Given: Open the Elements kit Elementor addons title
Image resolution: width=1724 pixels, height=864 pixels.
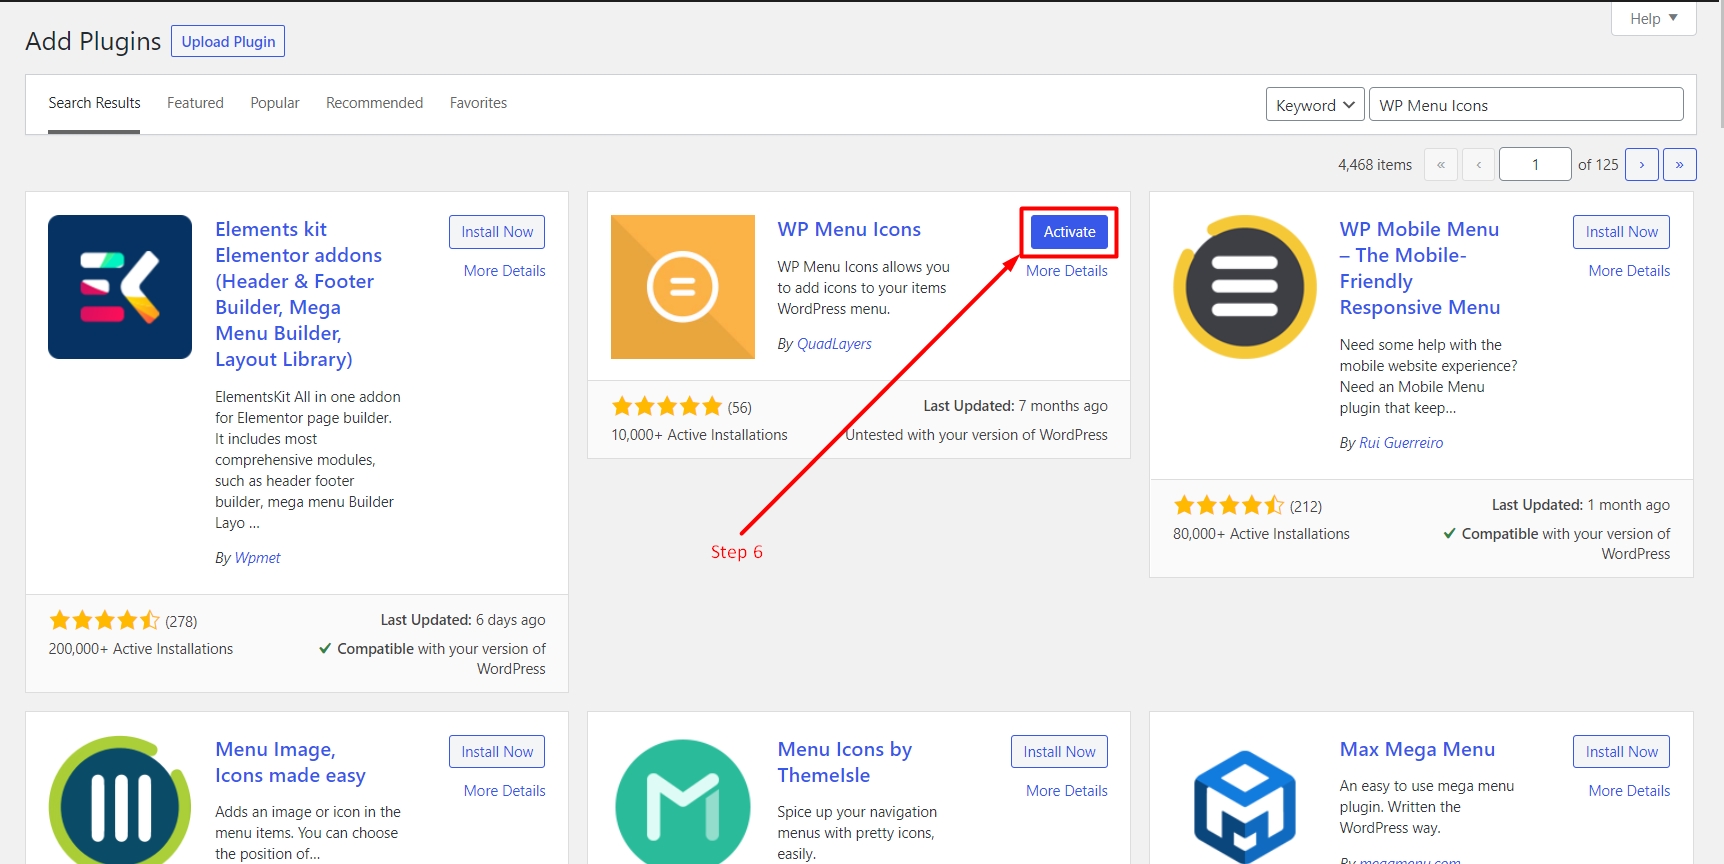Looking at the screenshot, I should pos(298,294).
